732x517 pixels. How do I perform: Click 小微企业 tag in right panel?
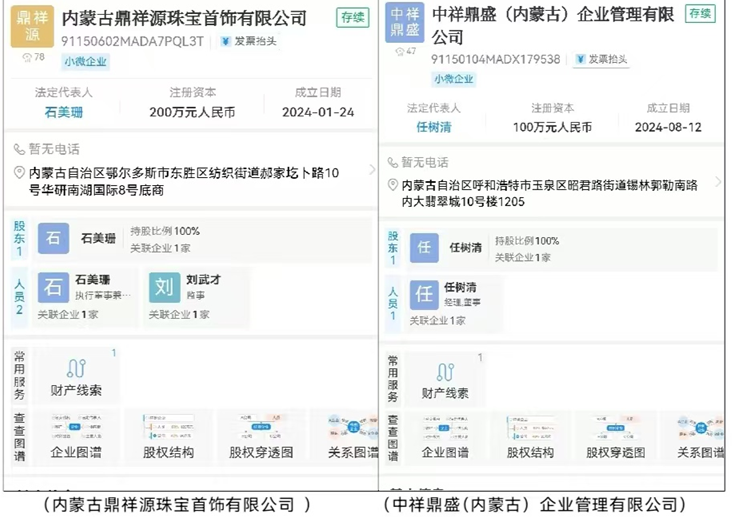(454, 79)
